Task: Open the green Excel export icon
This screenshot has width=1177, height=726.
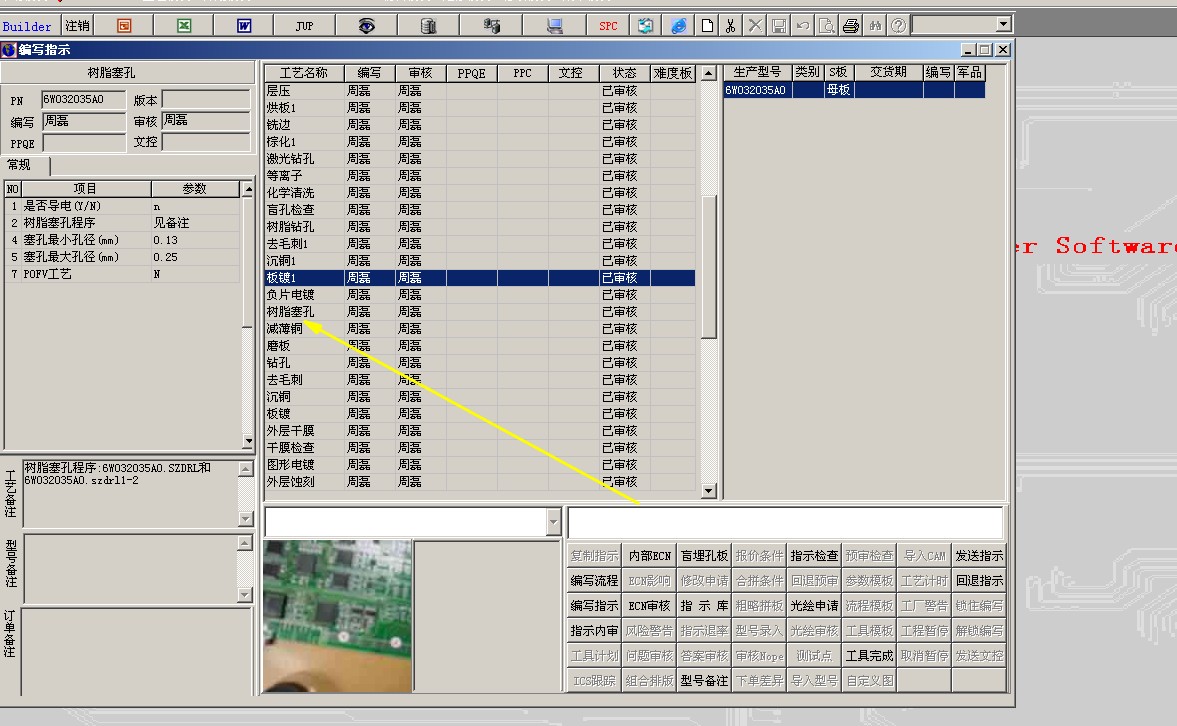Action: [184, 26]
